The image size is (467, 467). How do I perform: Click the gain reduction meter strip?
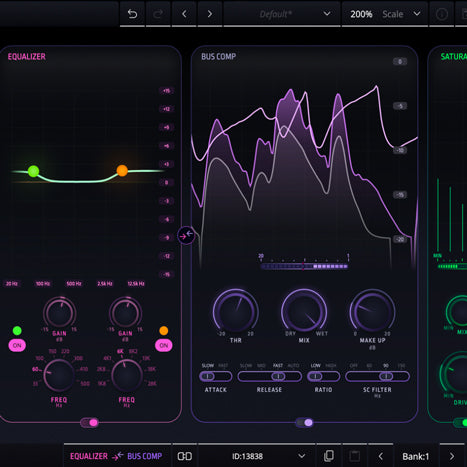(304, 266)
